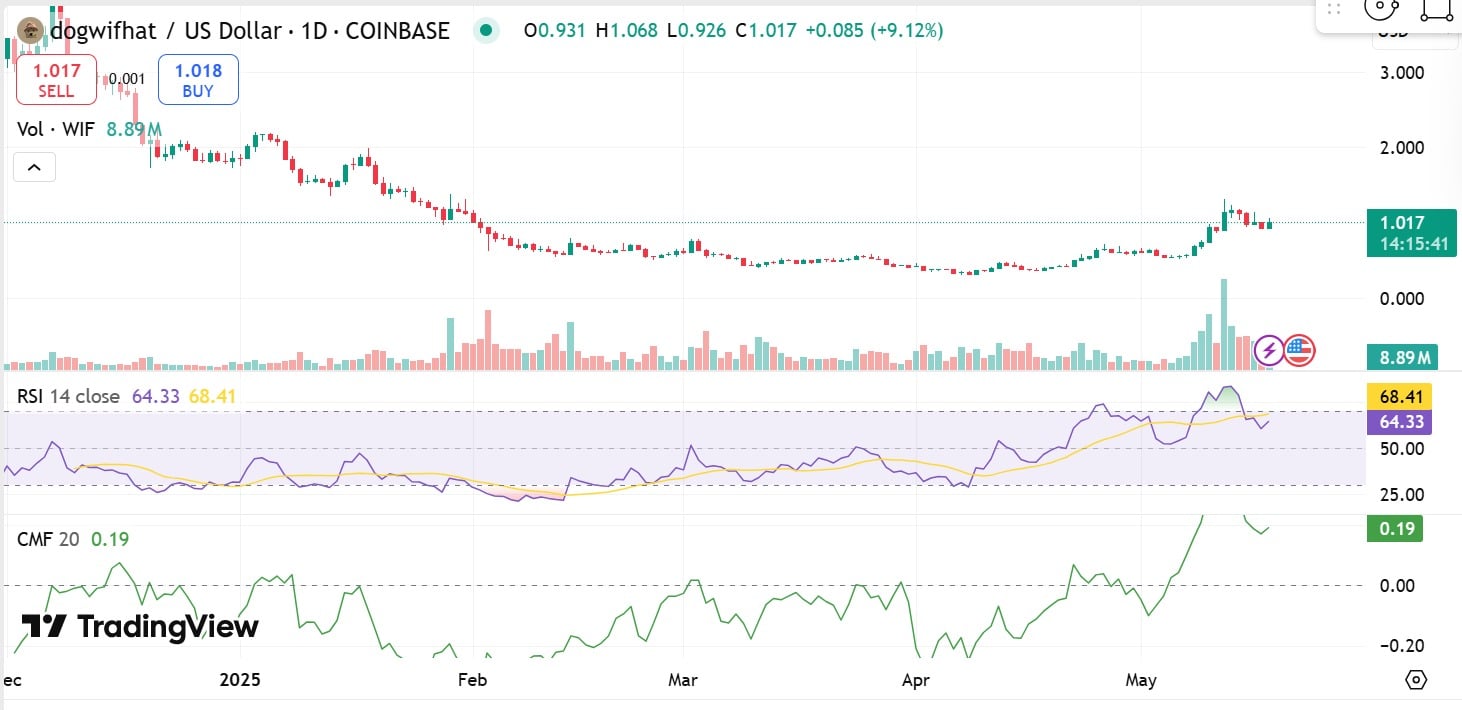Click the circular tool icon in floating toolbar

[1380, 9]
